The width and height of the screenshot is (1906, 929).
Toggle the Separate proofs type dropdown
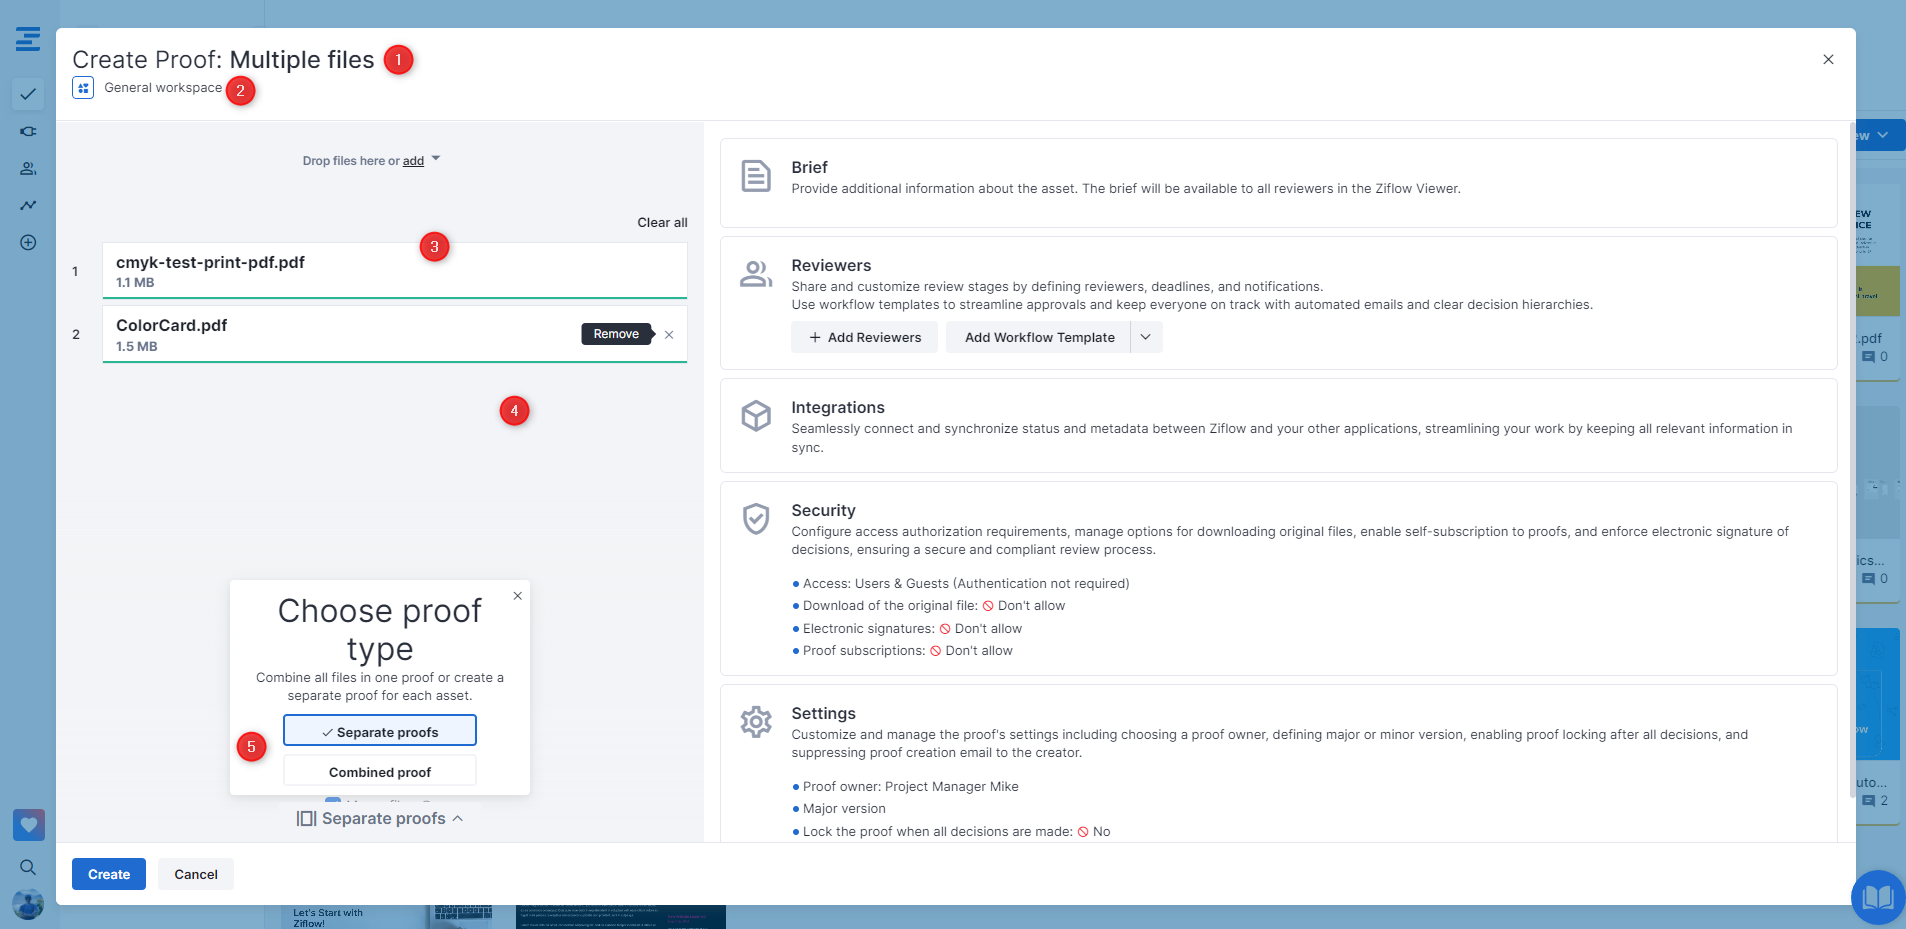pos(380,818)
